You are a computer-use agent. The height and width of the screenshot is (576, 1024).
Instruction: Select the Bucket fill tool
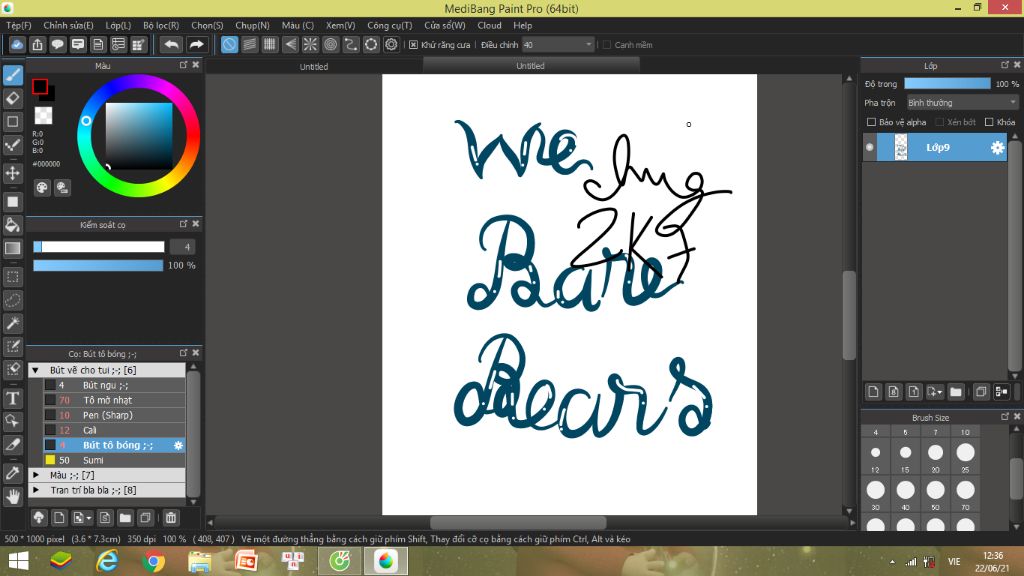coord(12,225)
